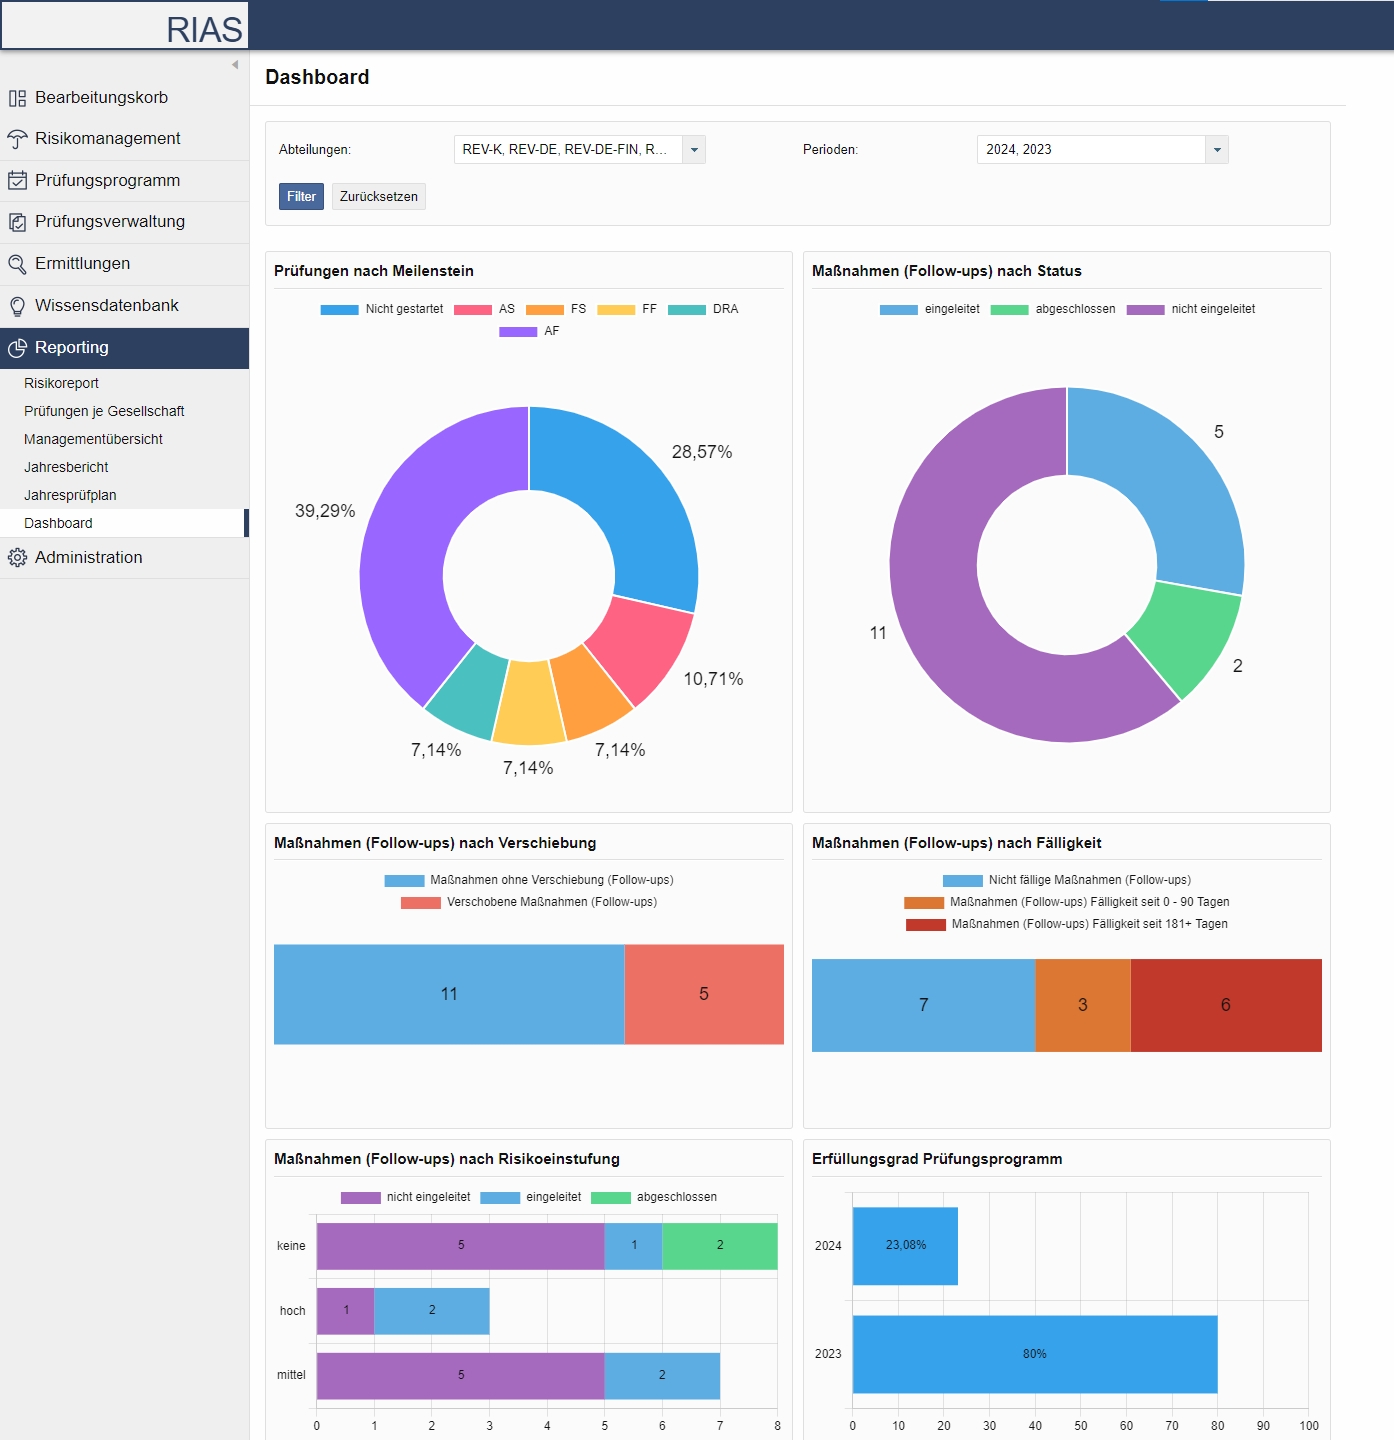Click the Administration gear icon
1394x1440 pixels.
[17, 558]
